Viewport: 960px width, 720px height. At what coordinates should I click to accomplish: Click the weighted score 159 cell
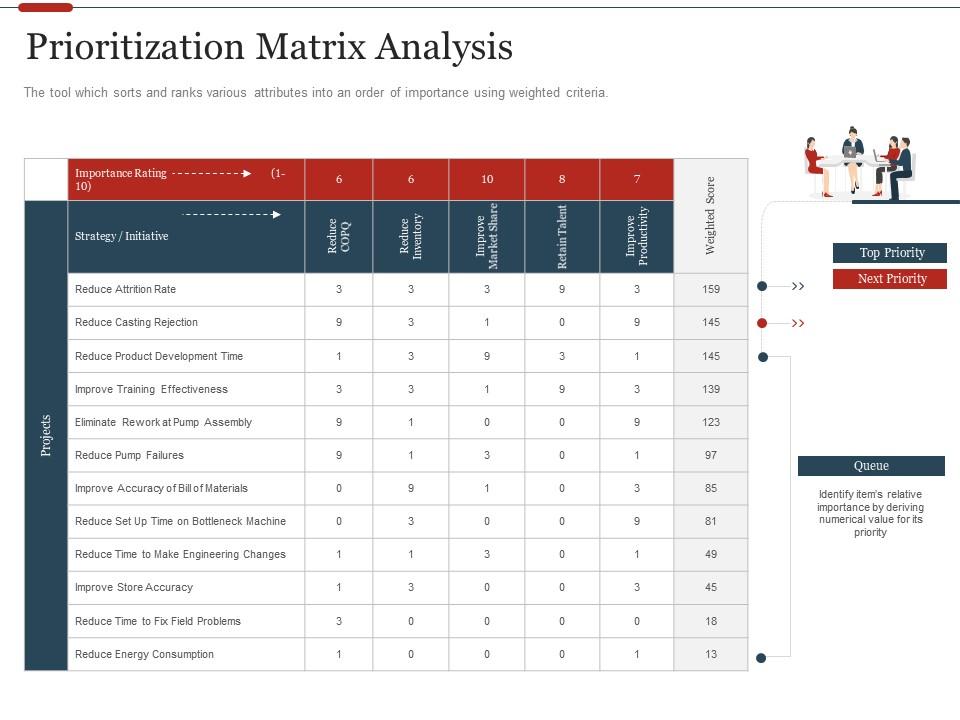click(x=711, y=289)
